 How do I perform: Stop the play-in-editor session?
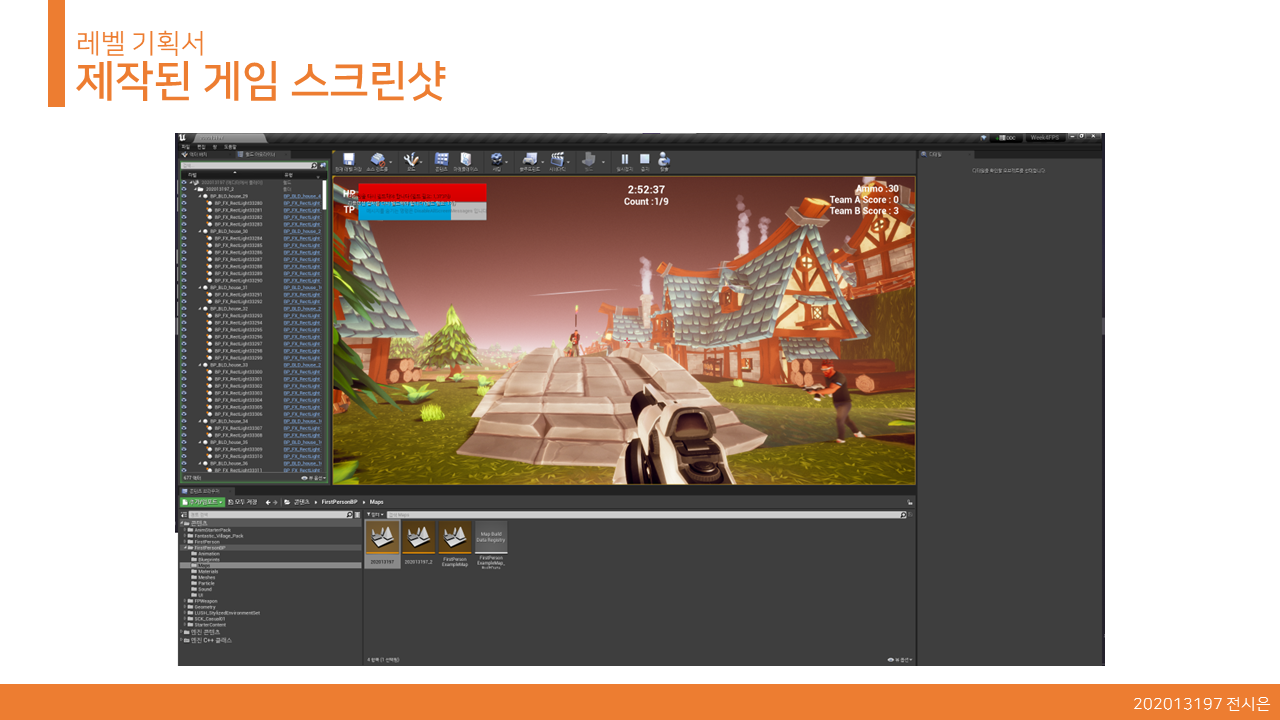click(x=645, y=160)
